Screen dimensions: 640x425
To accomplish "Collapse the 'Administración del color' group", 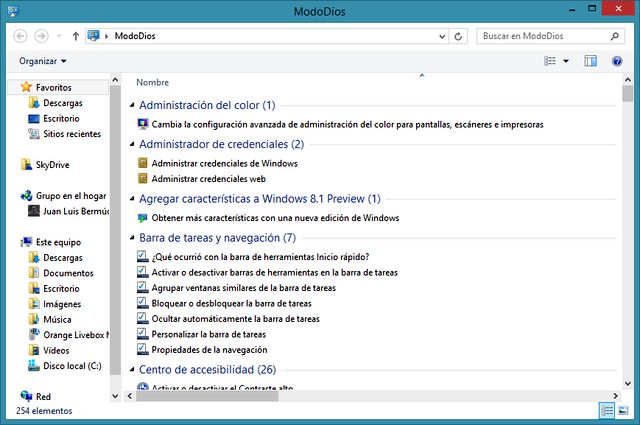I will click(x=133, y=105).
